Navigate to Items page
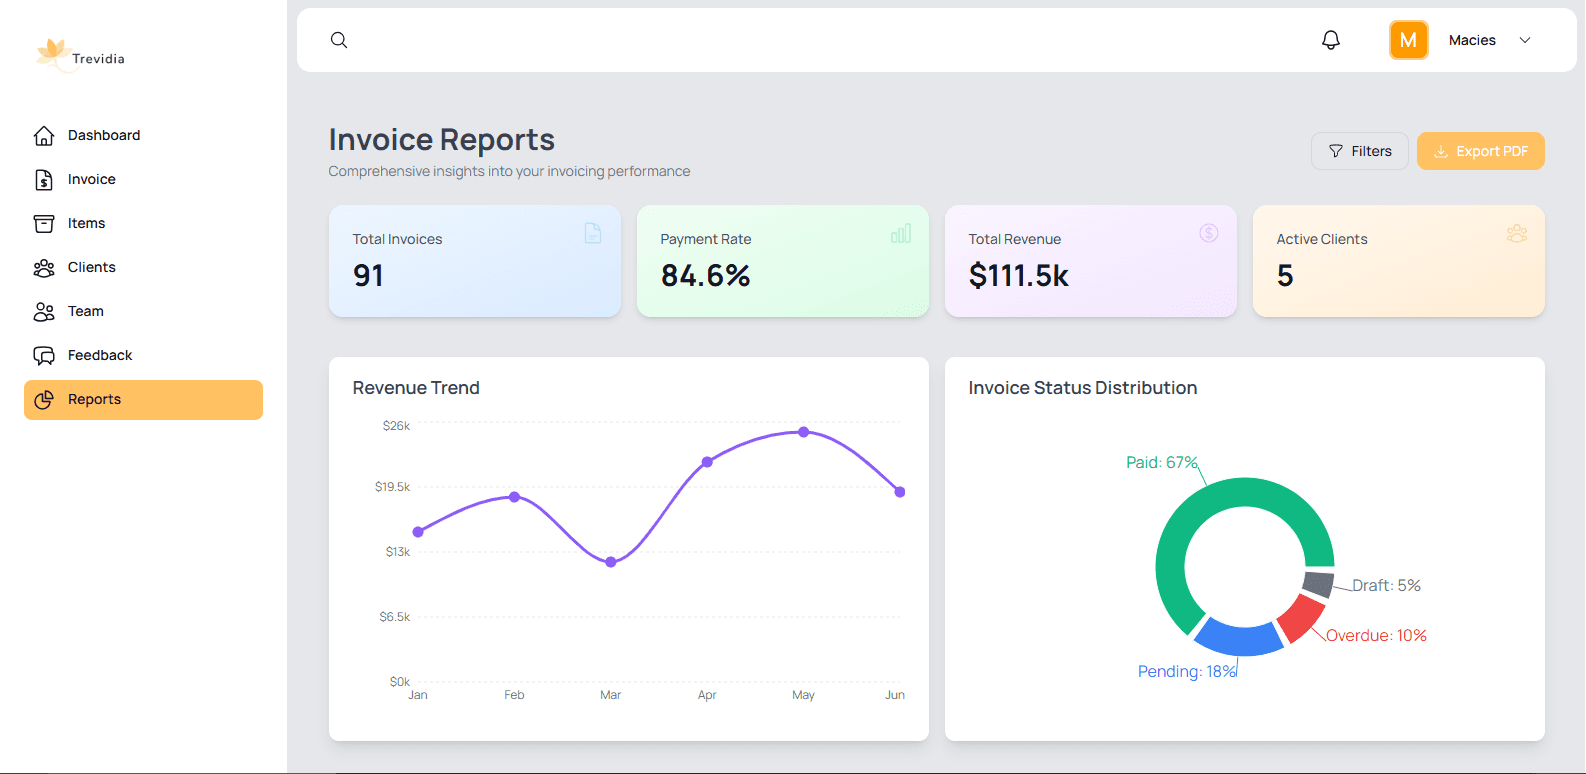 click(87, 223)
